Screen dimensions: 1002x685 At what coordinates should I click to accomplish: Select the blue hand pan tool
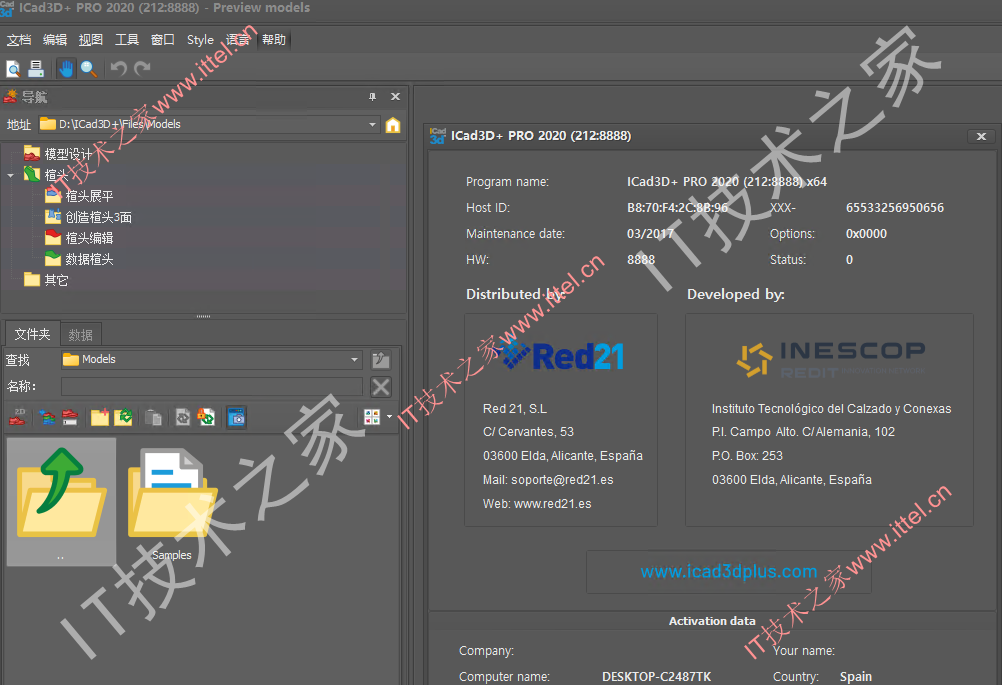click(66, 68)
